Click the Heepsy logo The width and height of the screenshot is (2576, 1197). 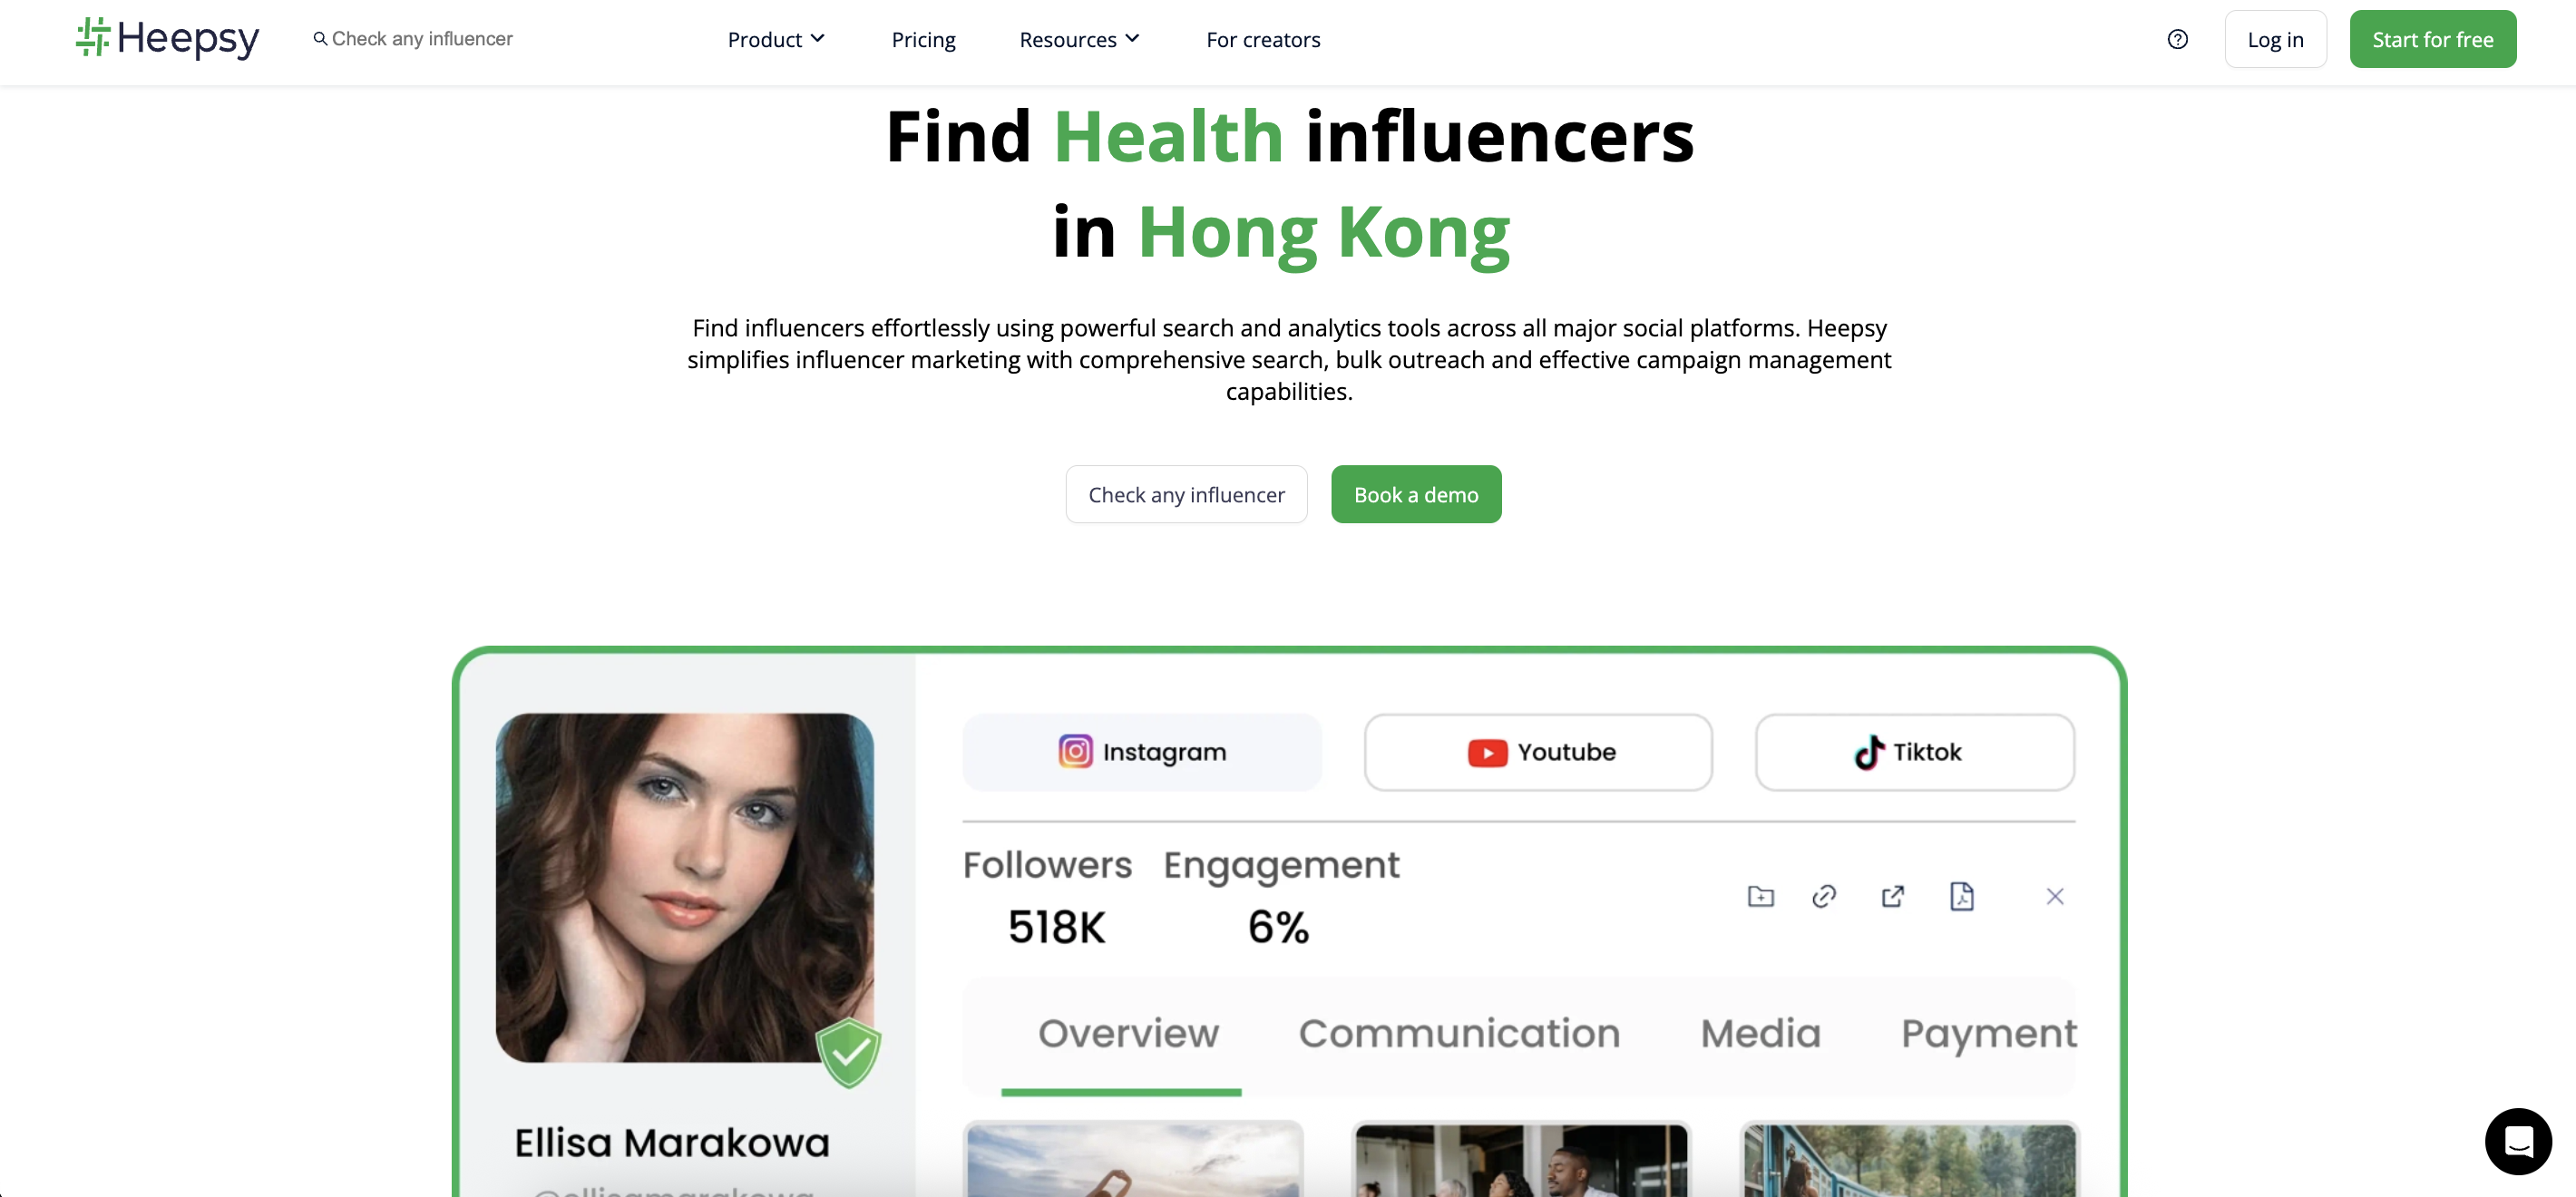tap(167, 38)
